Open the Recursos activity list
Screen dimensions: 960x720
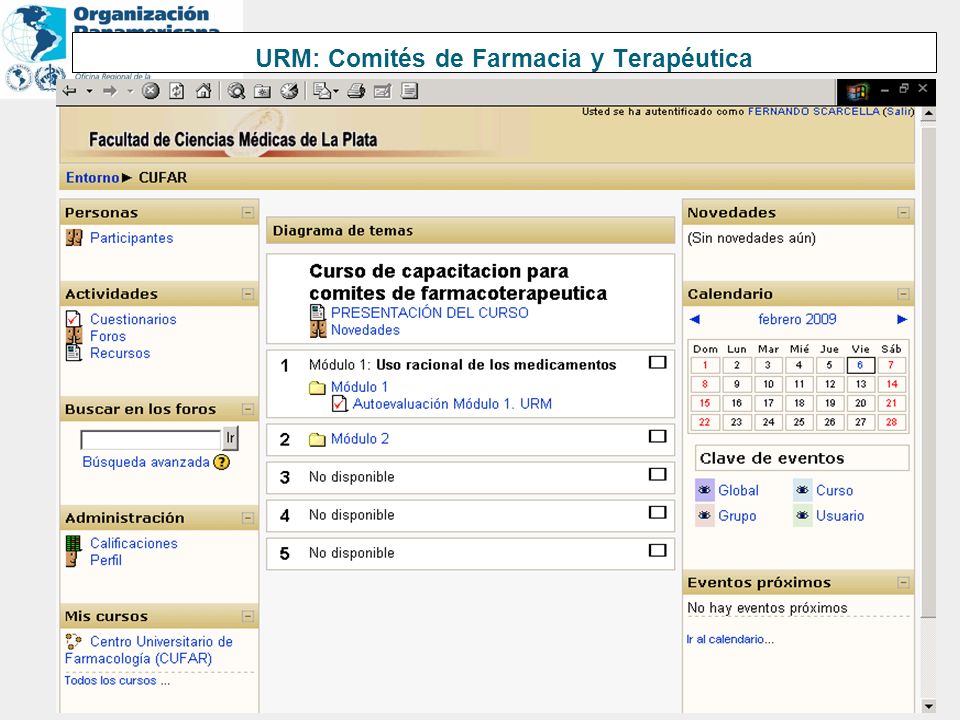(x=120, y=353)
